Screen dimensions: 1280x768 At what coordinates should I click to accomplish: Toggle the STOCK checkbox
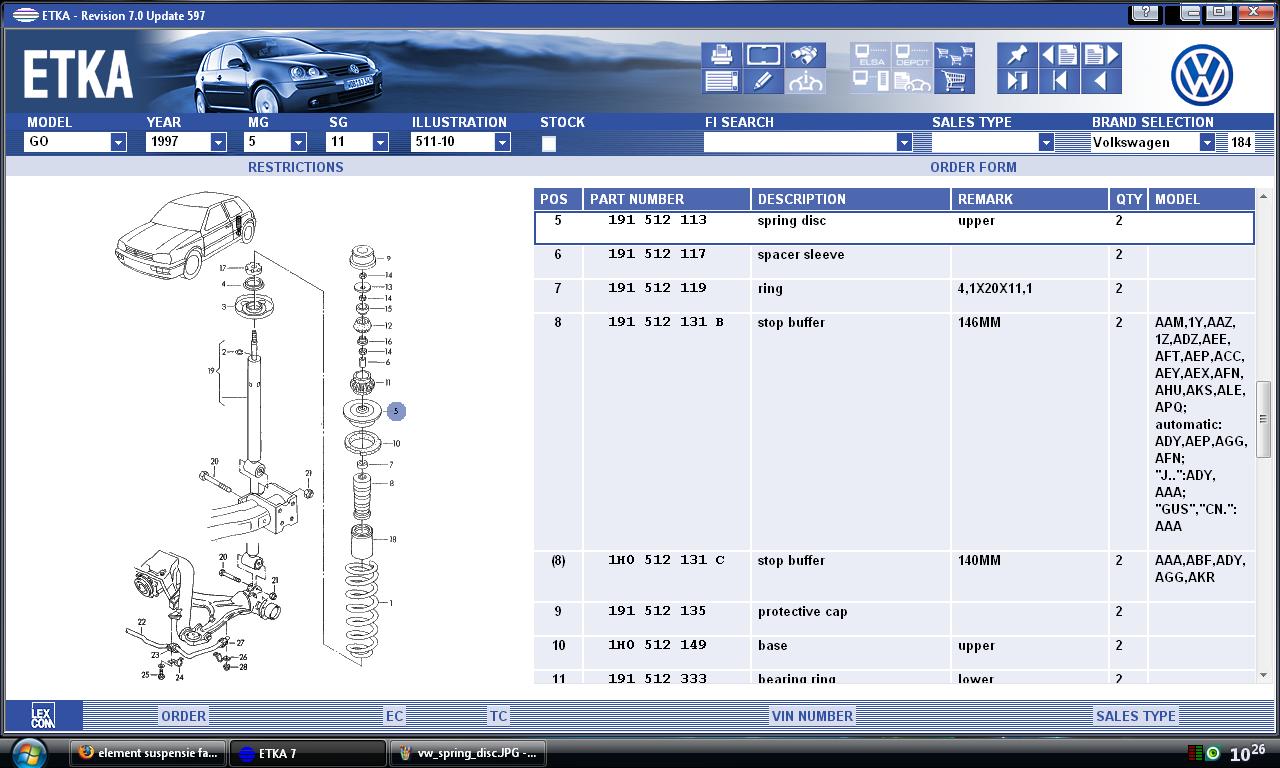pos(548,144)
